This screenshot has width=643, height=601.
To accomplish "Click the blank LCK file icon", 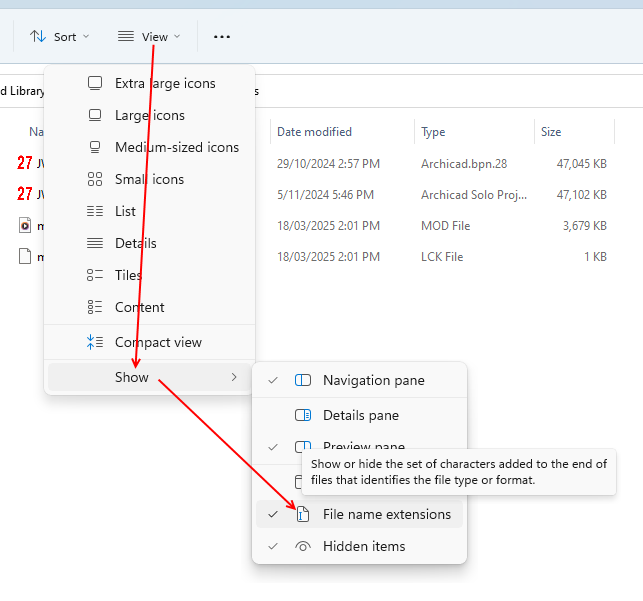I will click(x=25, y=256).
